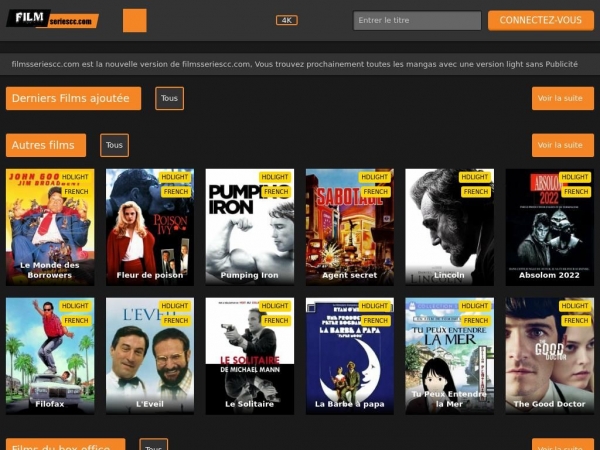Click HDLIGHT badge on Lincoln poster
Viewport: 600px width, 450px height.
point(474,177)
